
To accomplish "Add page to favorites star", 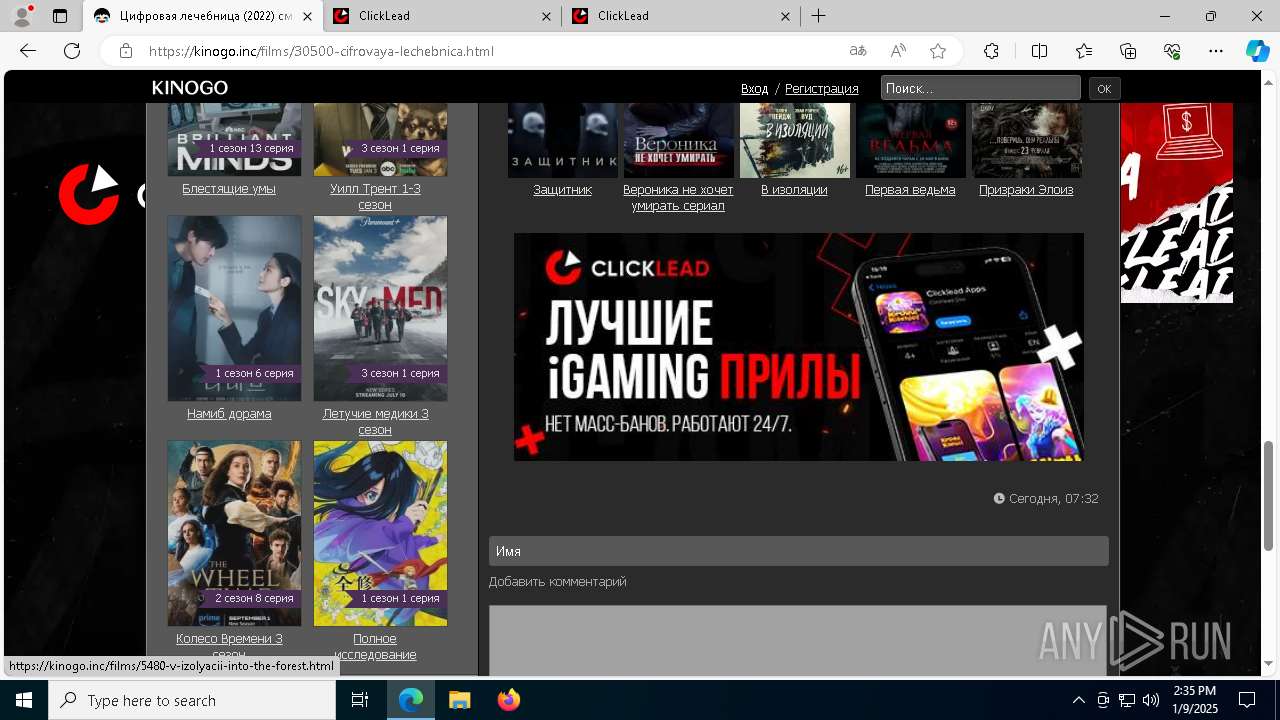I will 938,51.
